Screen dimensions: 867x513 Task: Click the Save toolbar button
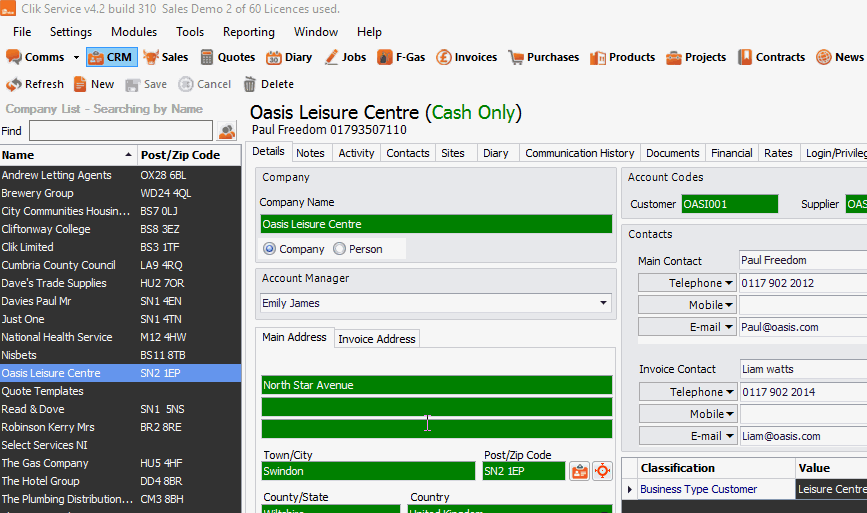(x=147, y=84)
